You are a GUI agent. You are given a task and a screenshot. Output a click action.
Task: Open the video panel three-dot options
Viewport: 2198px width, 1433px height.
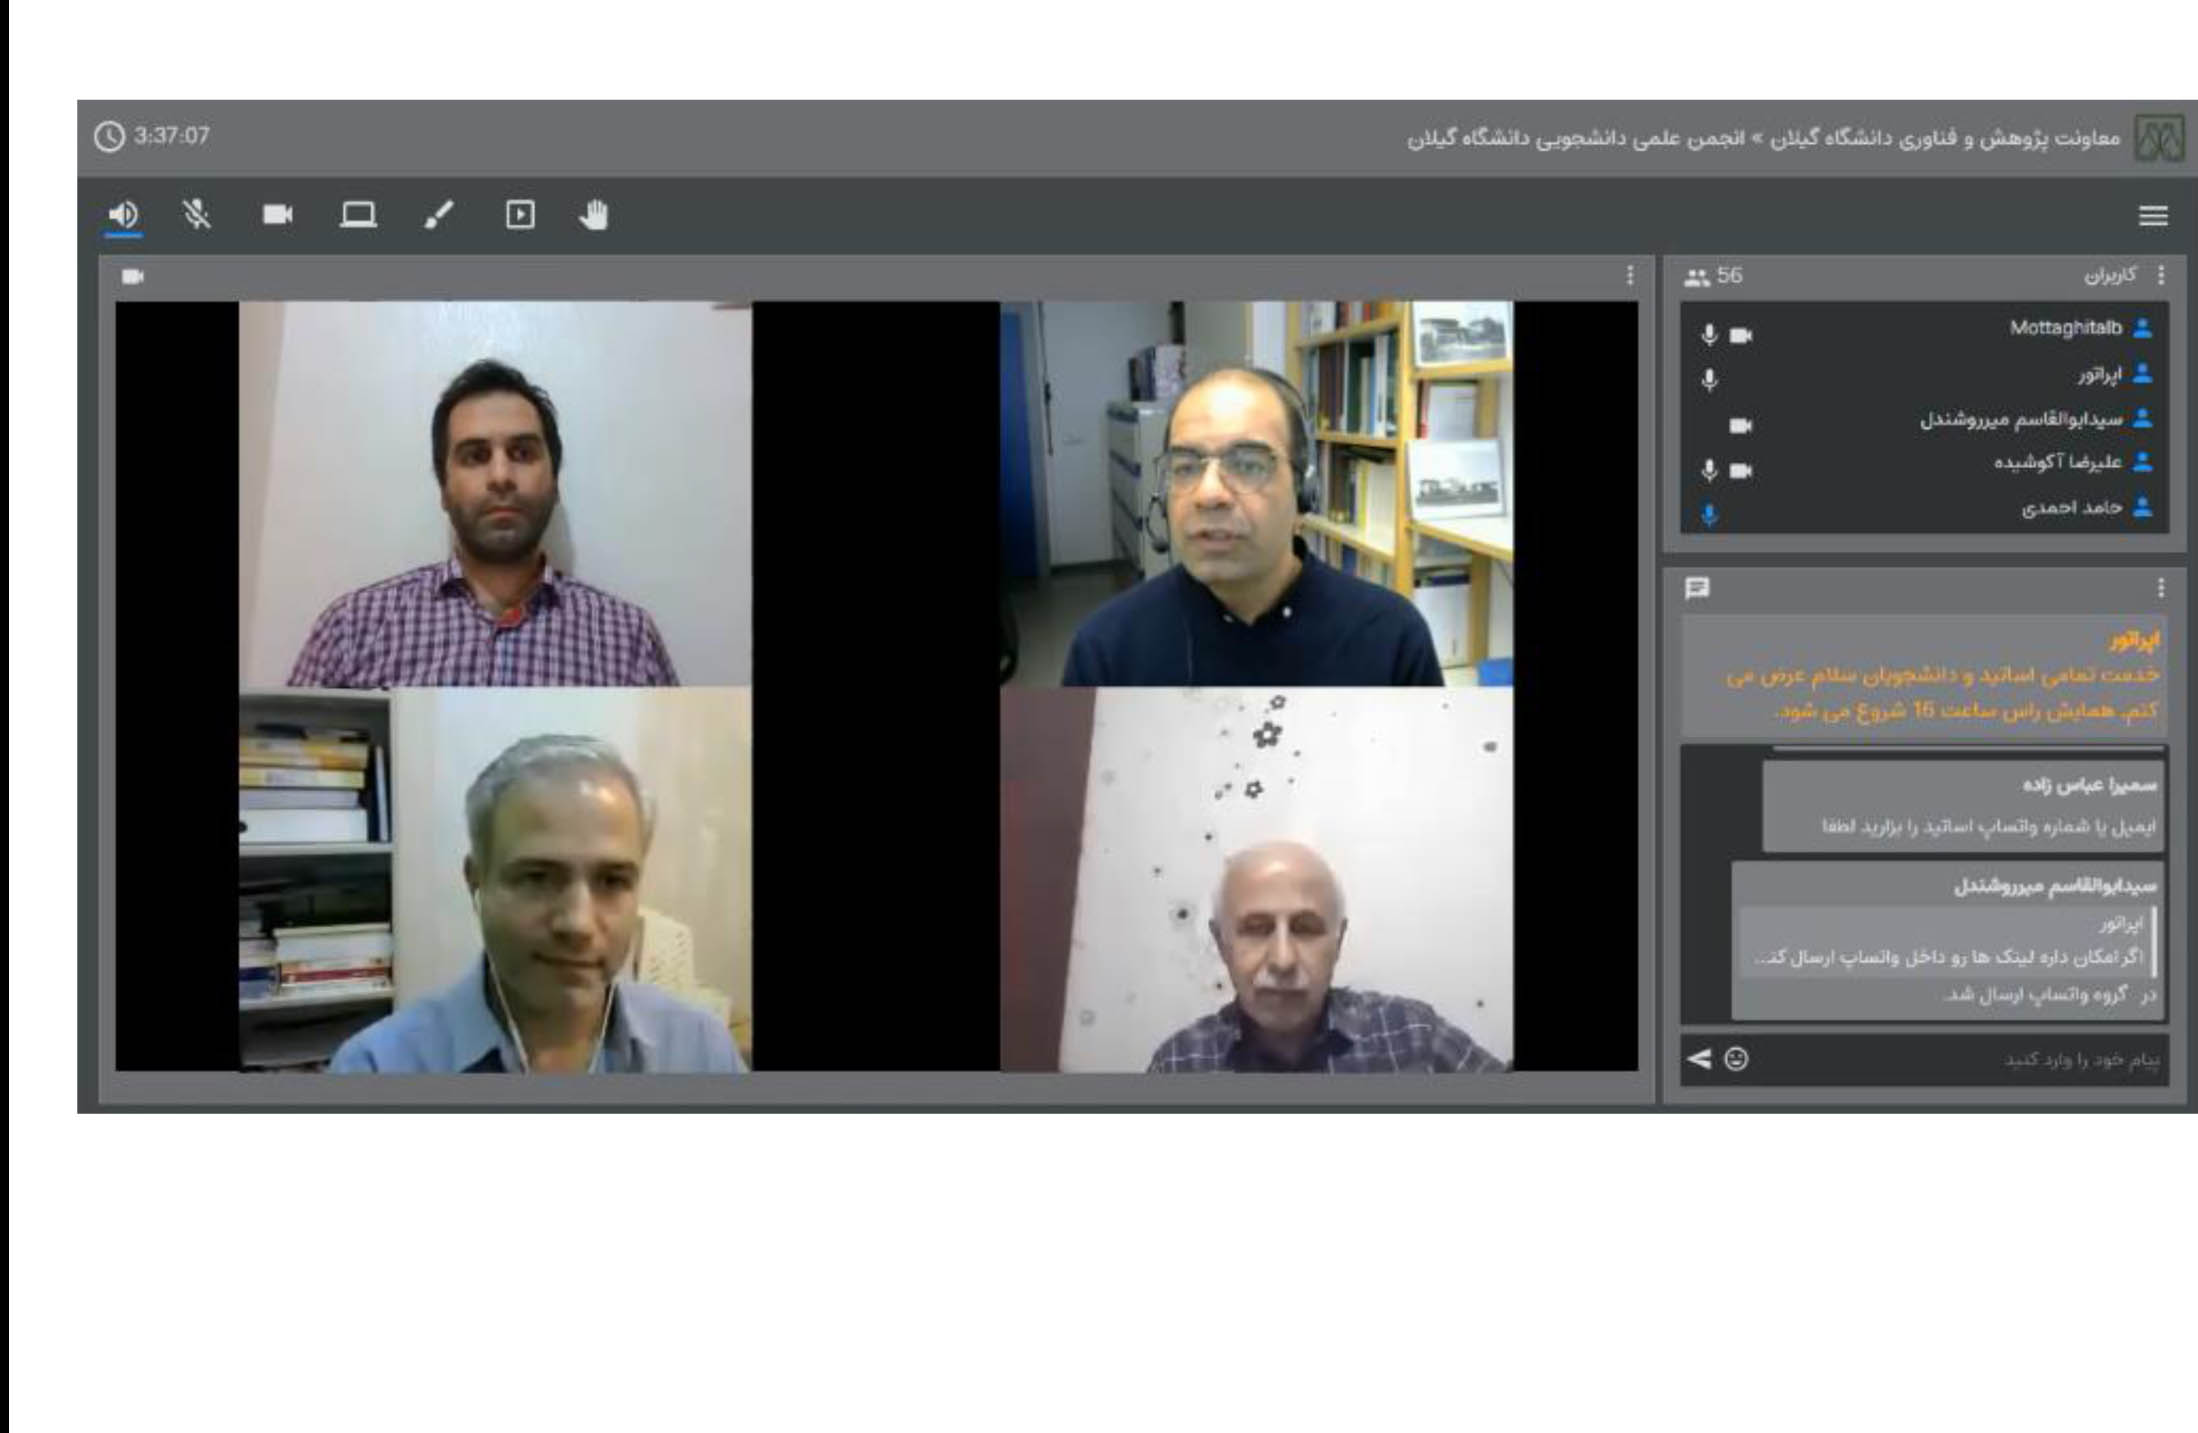1630,275
